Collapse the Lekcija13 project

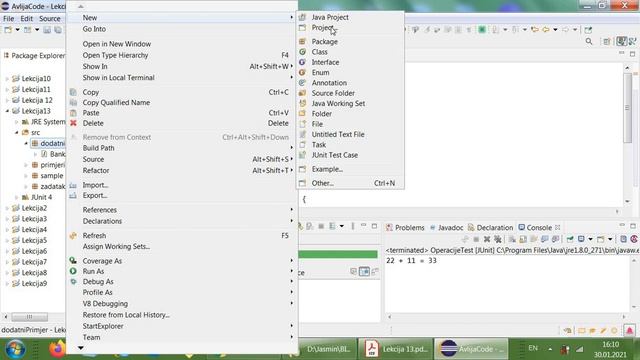click(7, 111)
